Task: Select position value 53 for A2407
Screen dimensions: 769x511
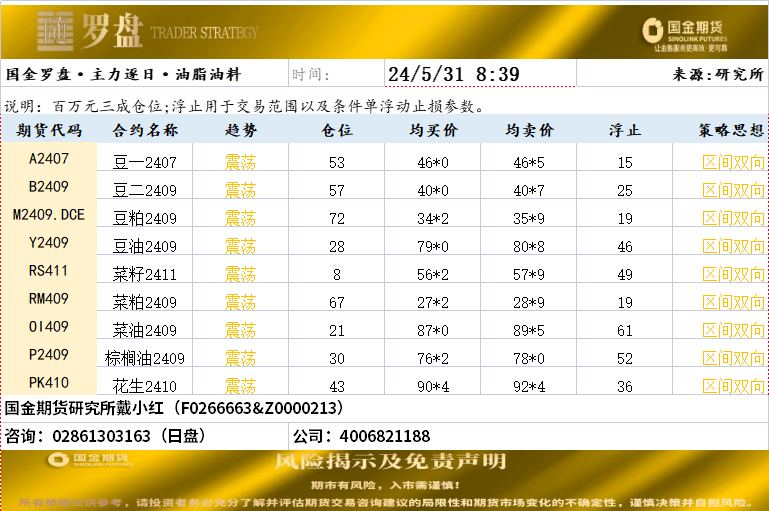Action: (x=336, y=162)
